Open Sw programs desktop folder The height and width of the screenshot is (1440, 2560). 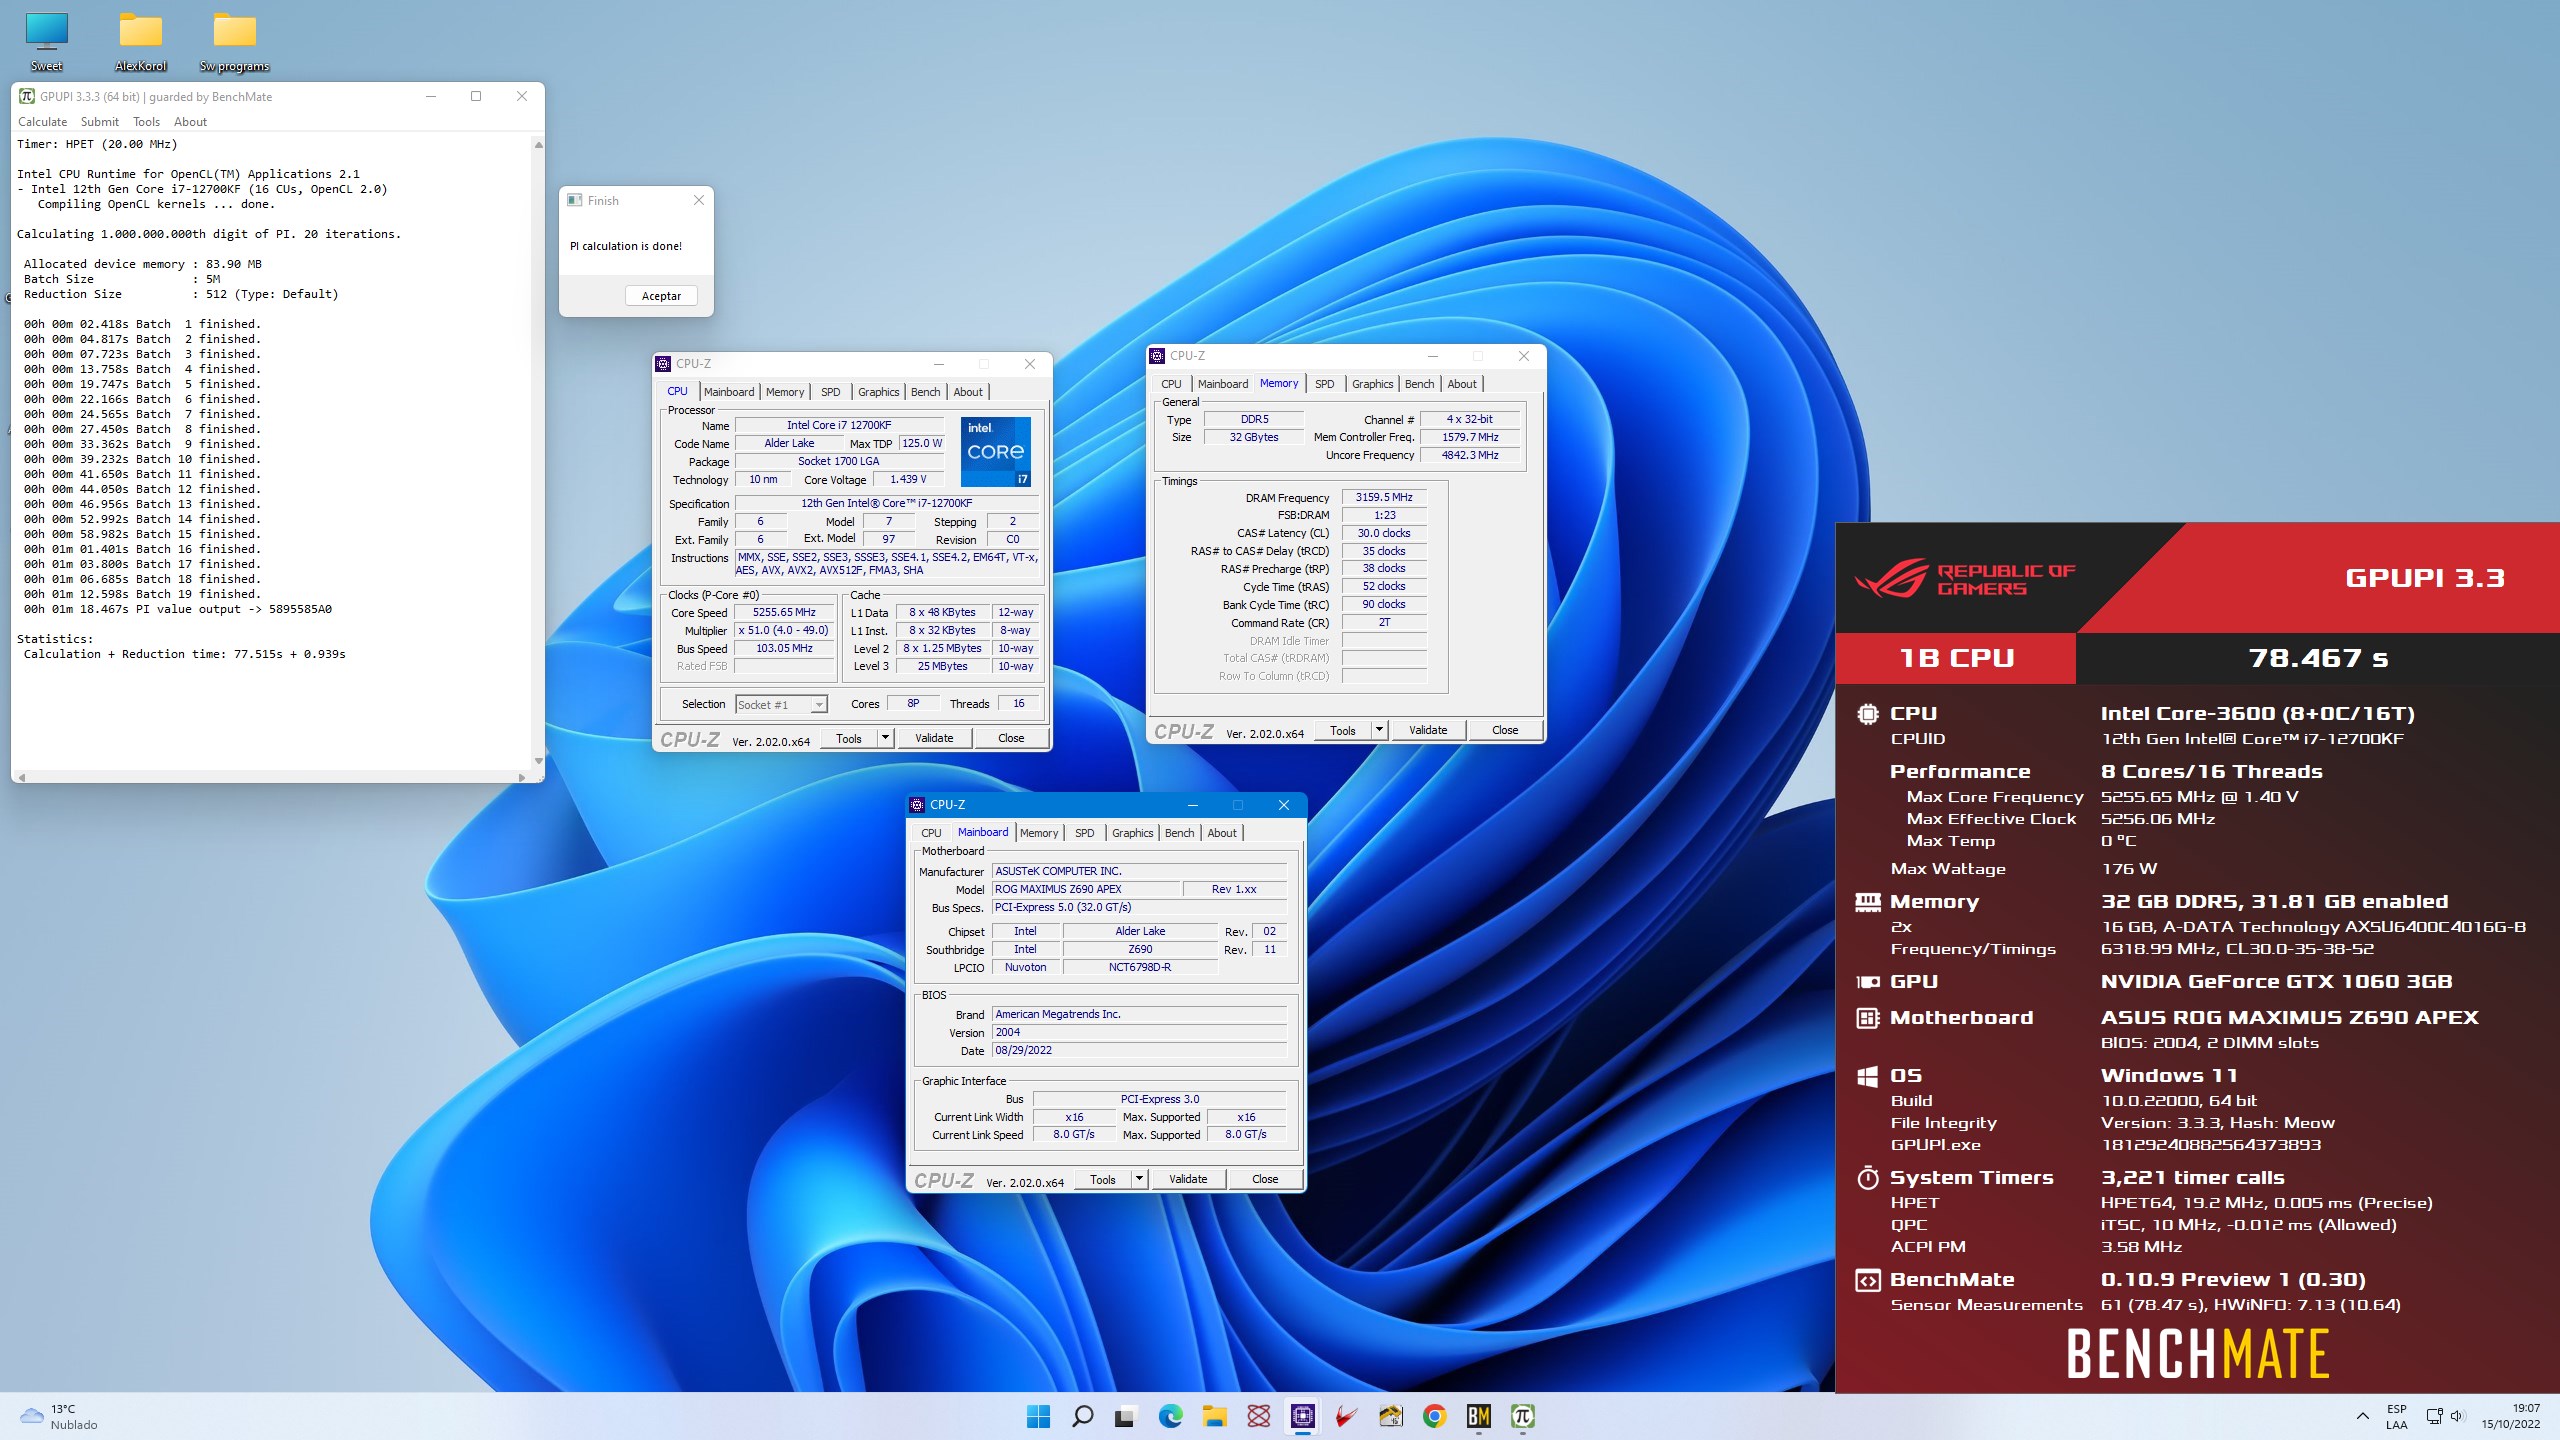pyautogui.click(x=235, y=42)
